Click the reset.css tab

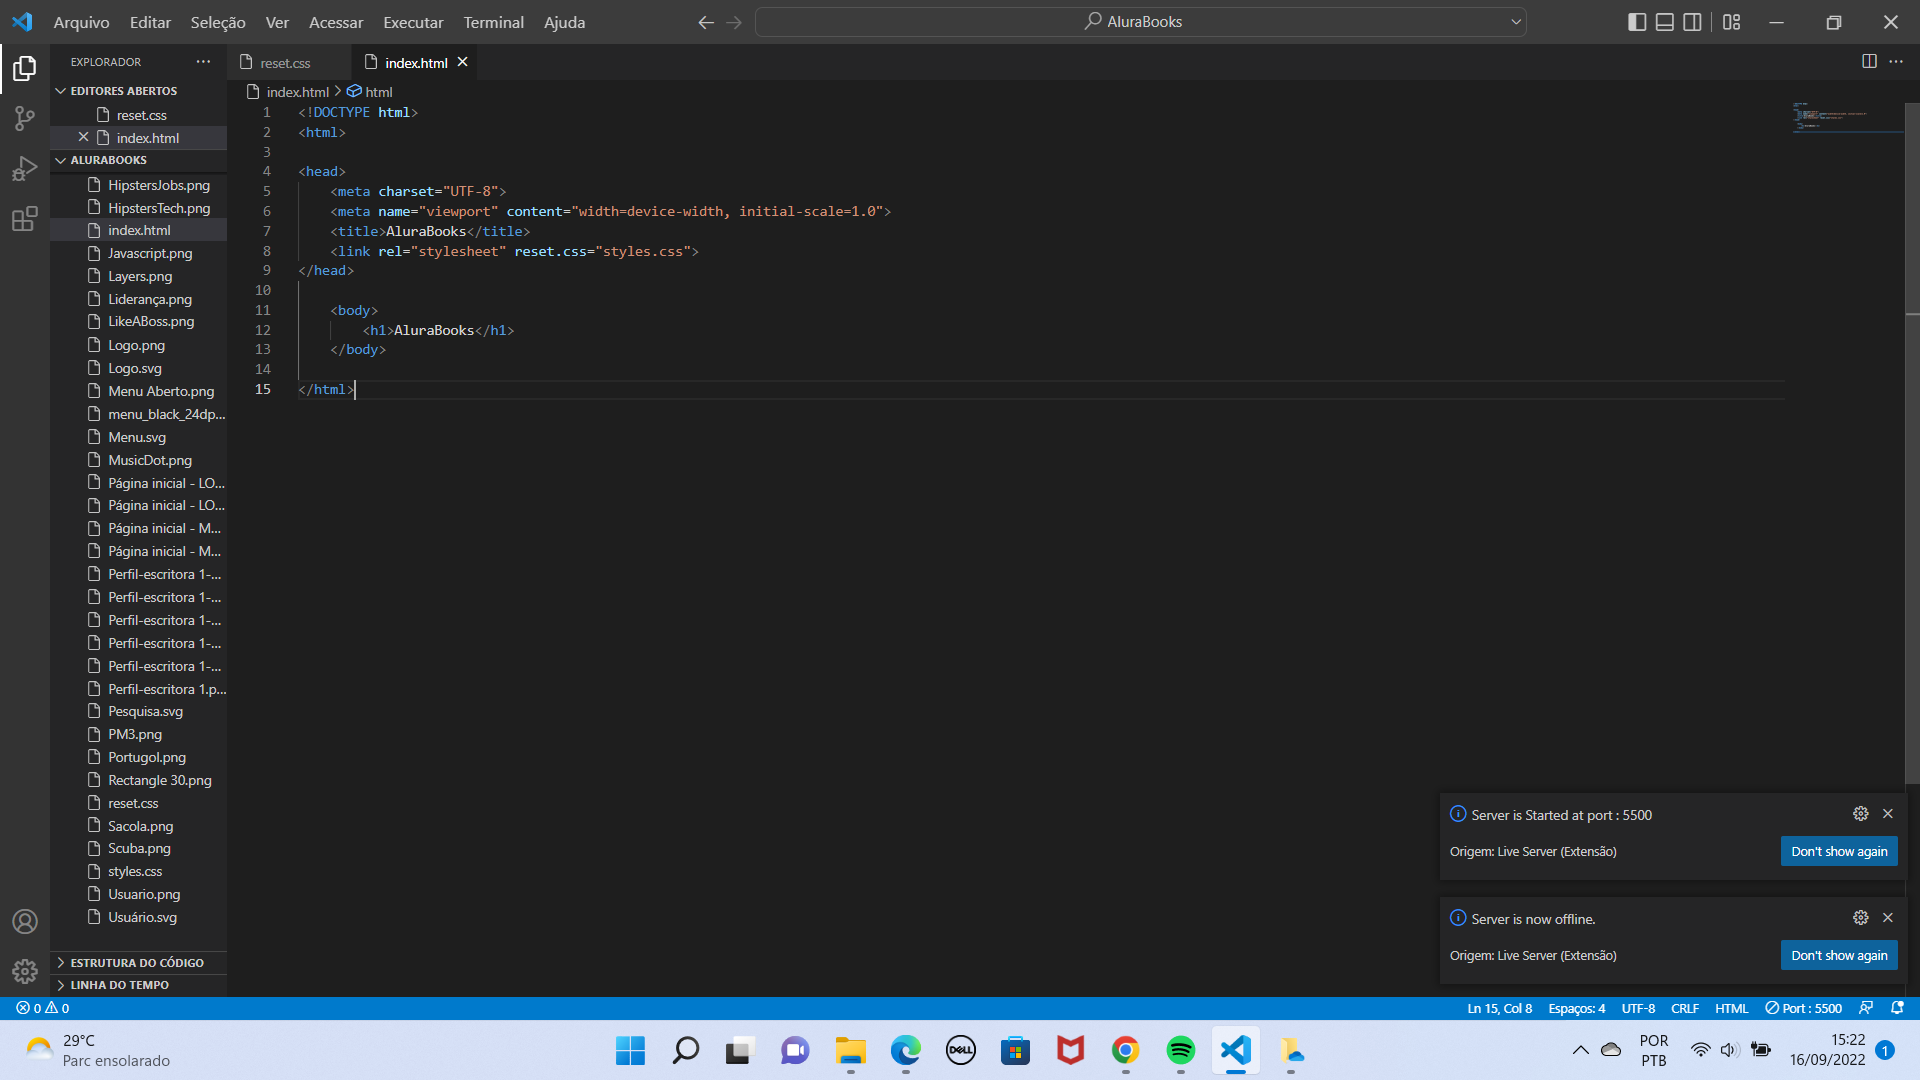(286, 62)
